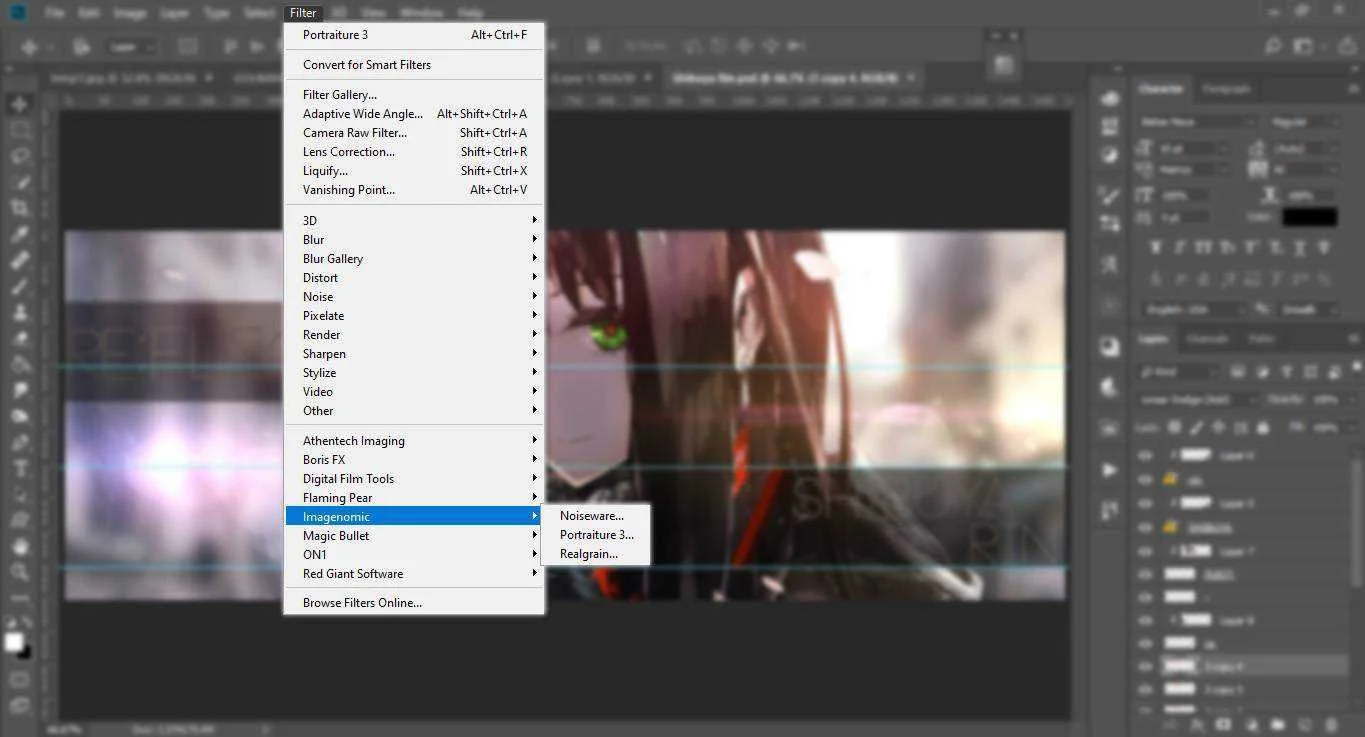This screenshot has height=737, width=1365.
Task: Choose Convert for Smart Filters
Action: (x=414, y=65)
